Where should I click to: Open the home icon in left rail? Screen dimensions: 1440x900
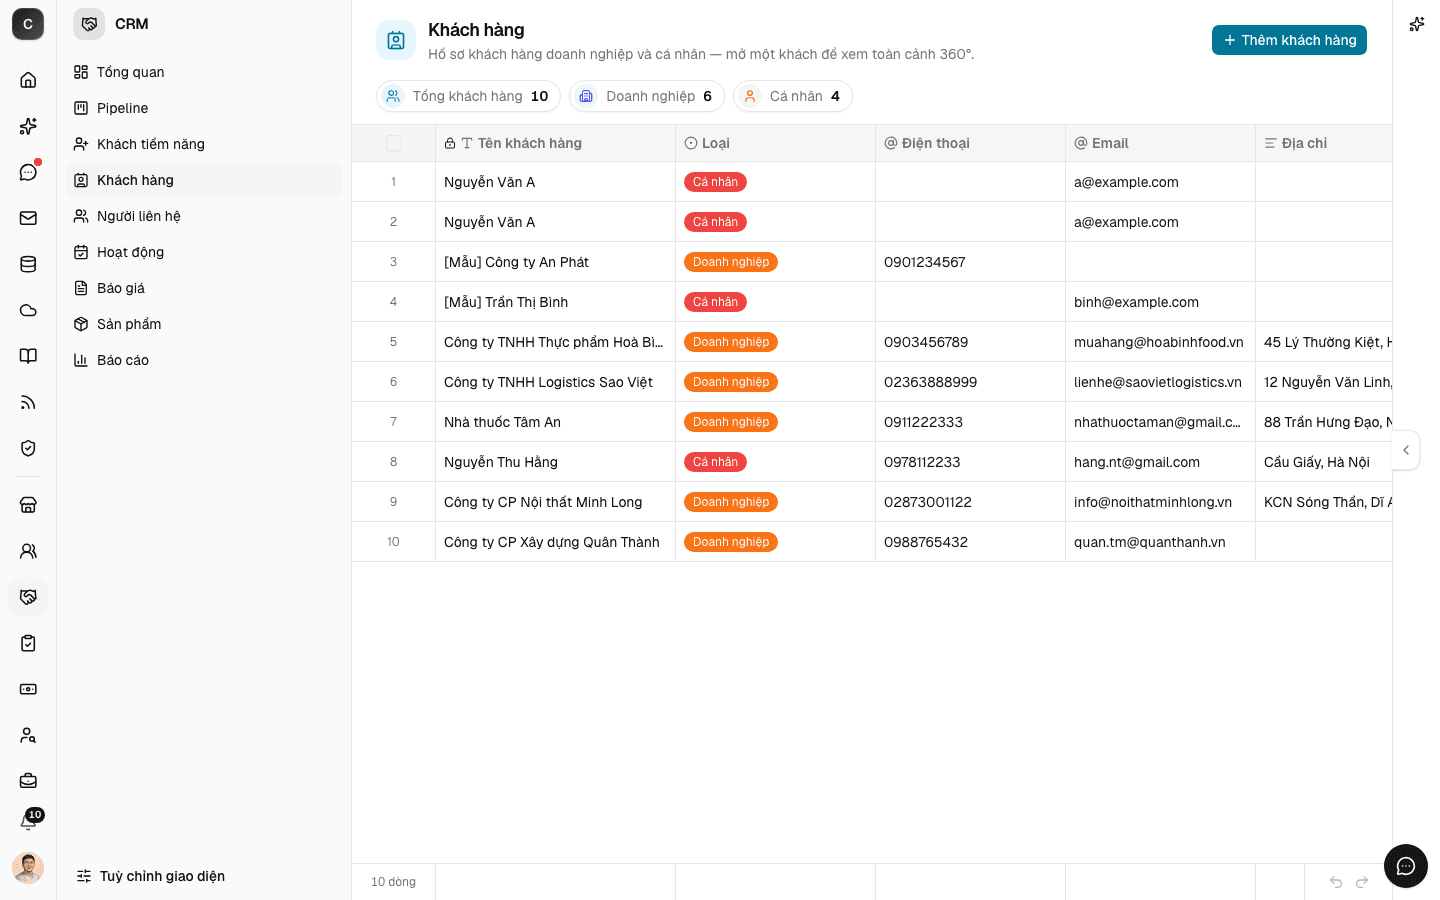28,80
